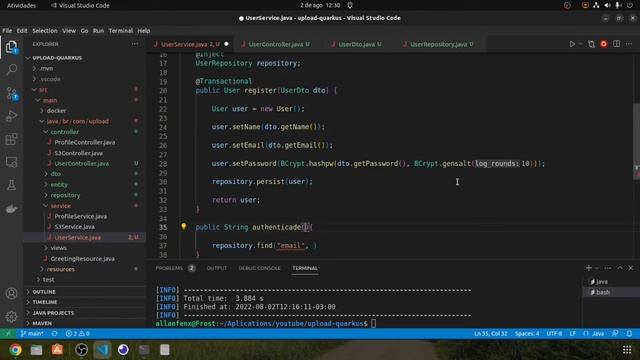Open terminal panel More Actions ellipsis

608,268
